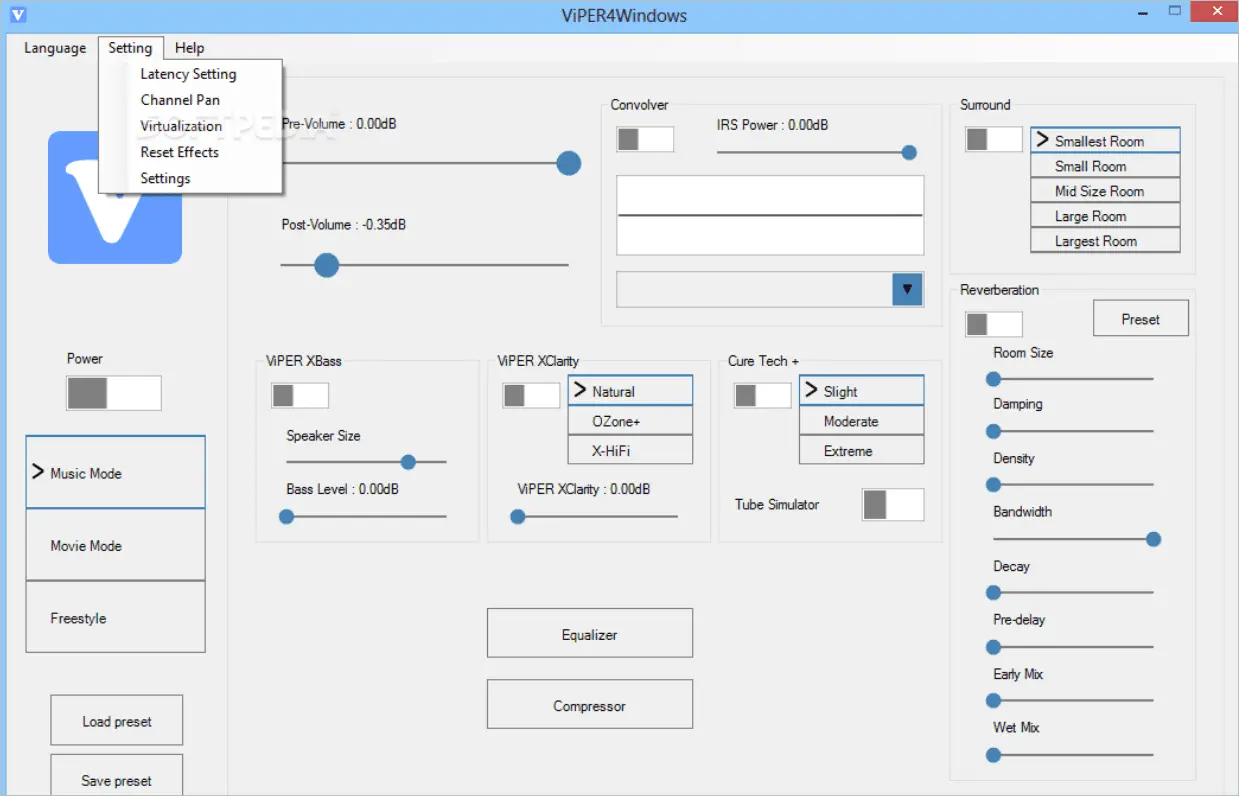1239x796 pixels.
Task: Open the Settings menu entry
Action: (x=189, y=178)
